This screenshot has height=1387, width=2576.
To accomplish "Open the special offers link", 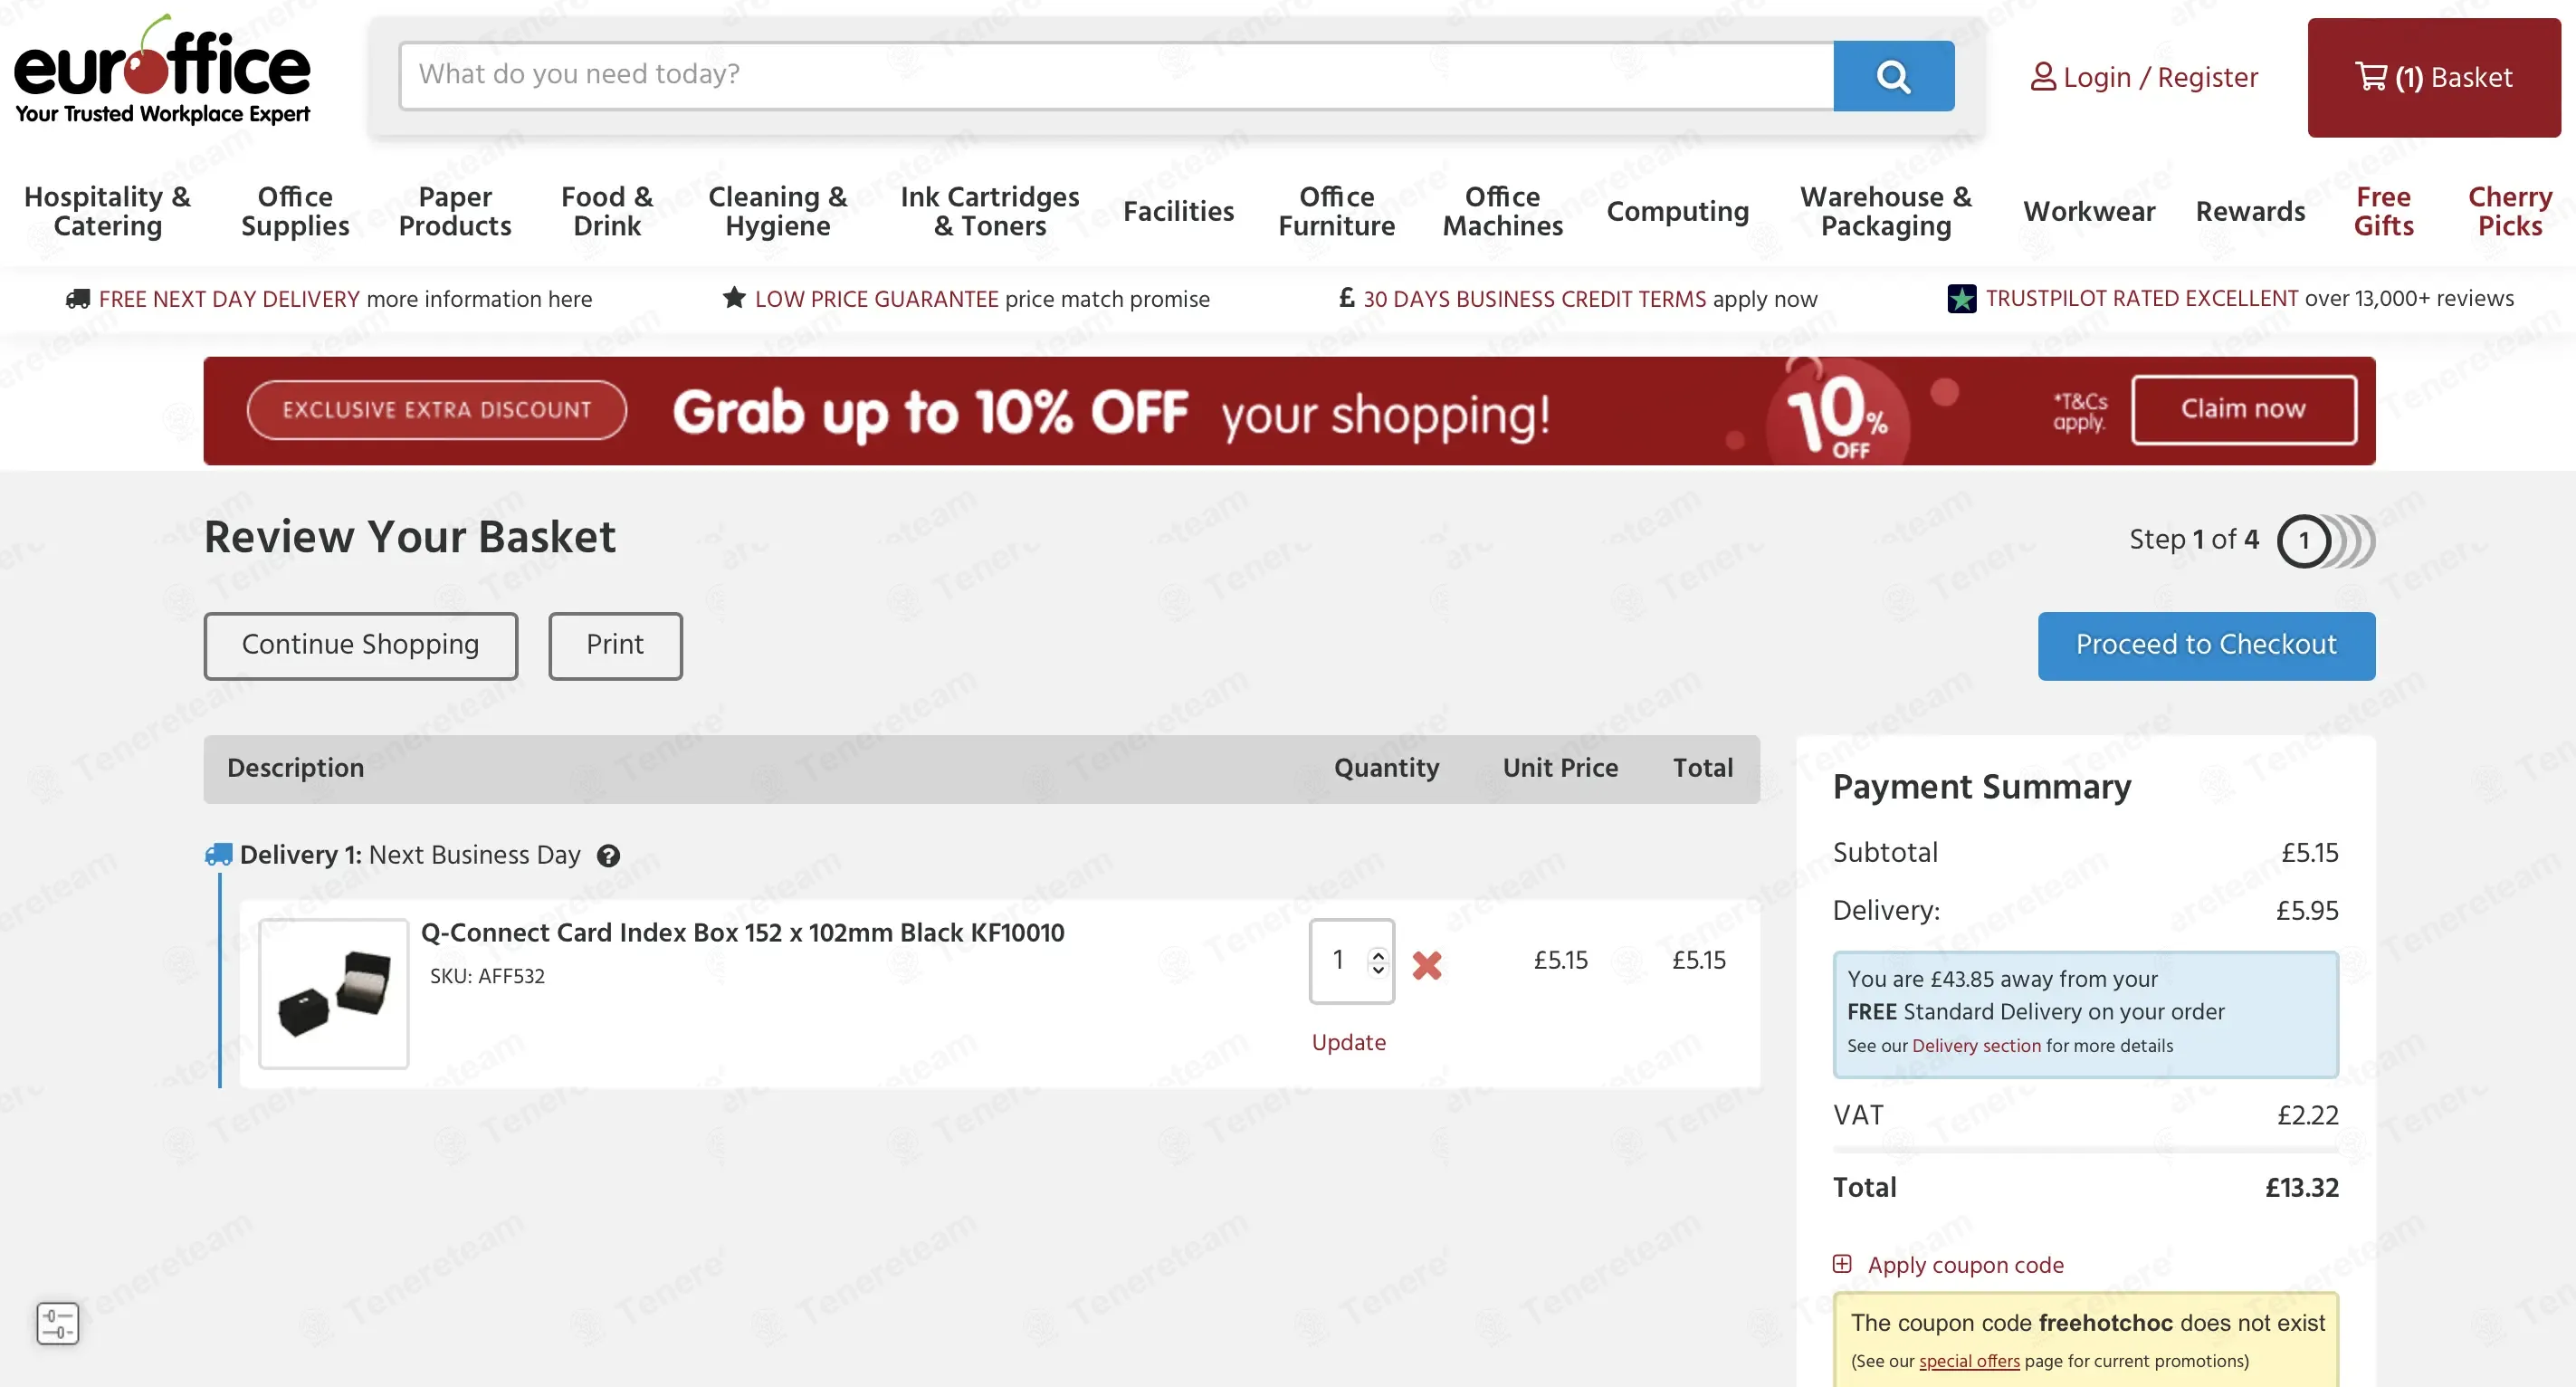I will coord(1969,1361).
